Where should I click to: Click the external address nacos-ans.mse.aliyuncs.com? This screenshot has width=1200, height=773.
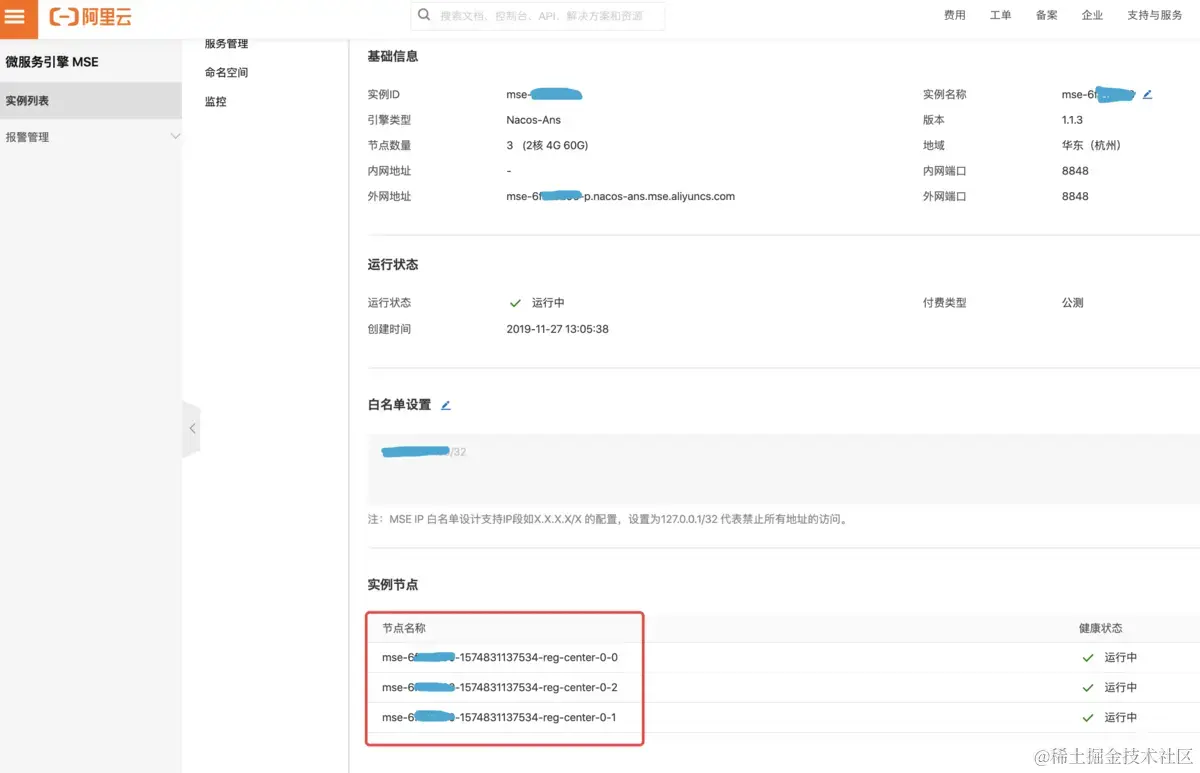(x=621, y=196)
